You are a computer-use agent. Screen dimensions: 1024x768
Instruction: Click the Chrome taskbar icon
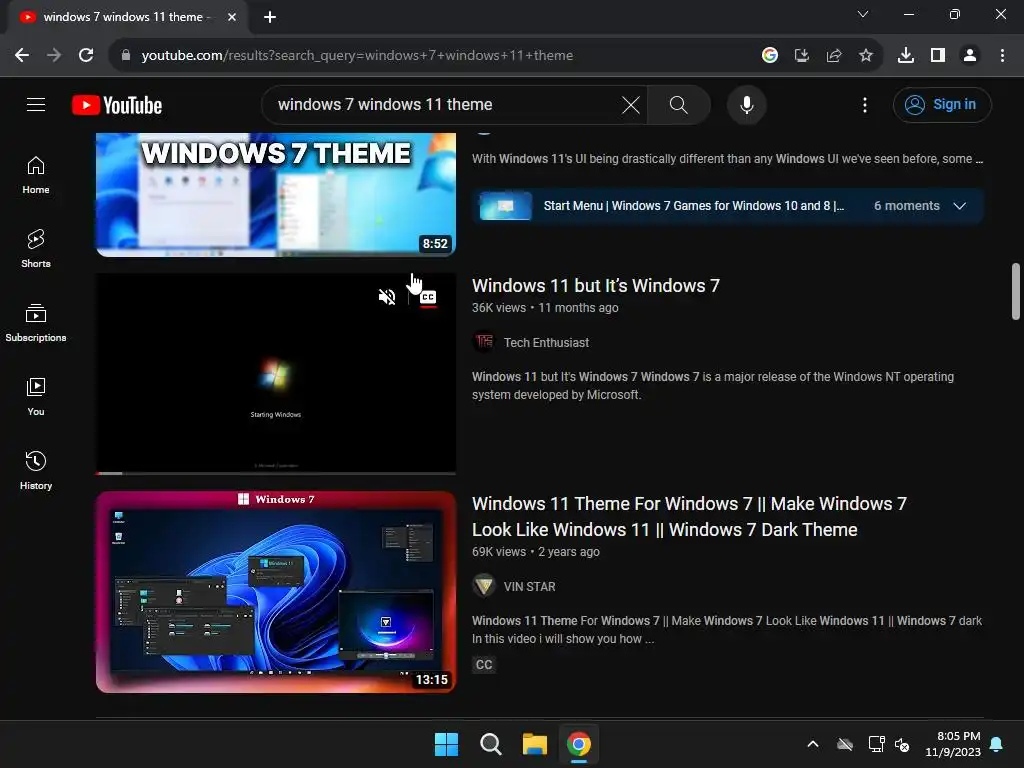pos(579,744)
